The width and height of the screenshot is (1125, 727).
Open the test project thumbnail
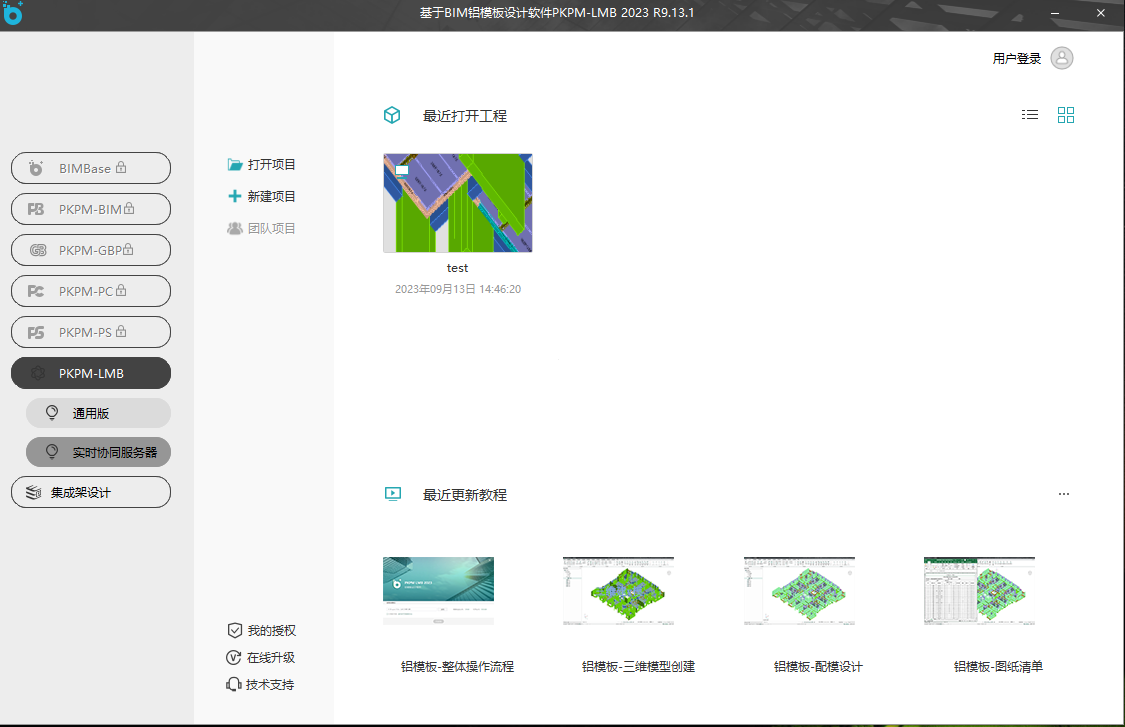point(458,202)
